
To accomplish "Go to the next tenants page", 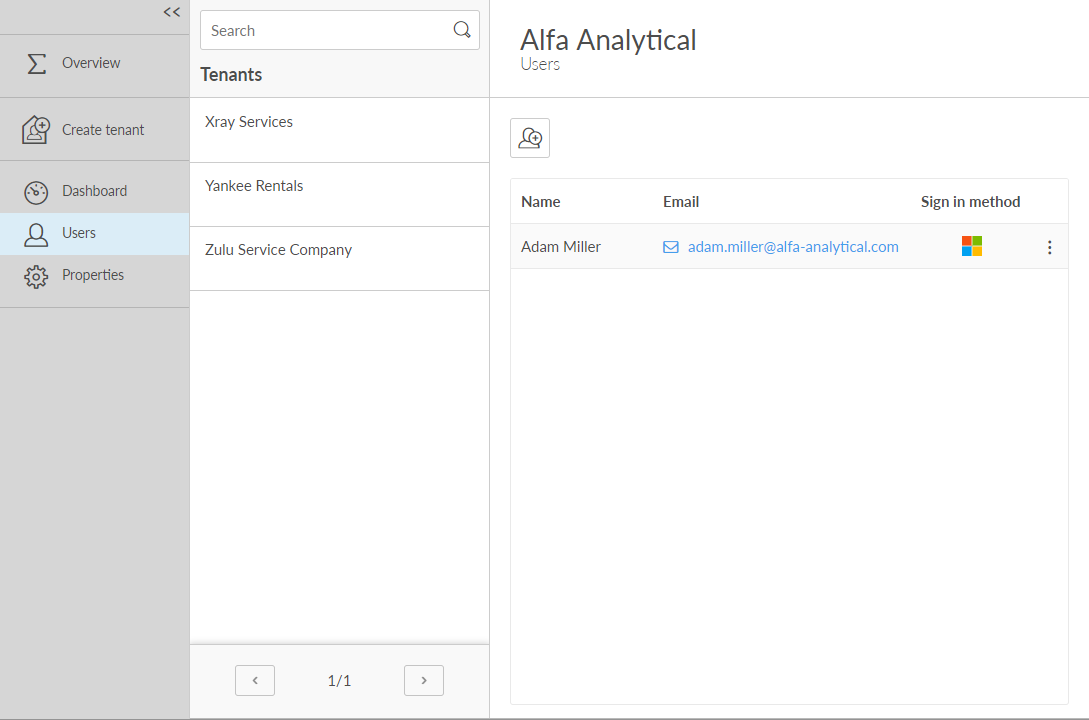I will tap(424, 680).
